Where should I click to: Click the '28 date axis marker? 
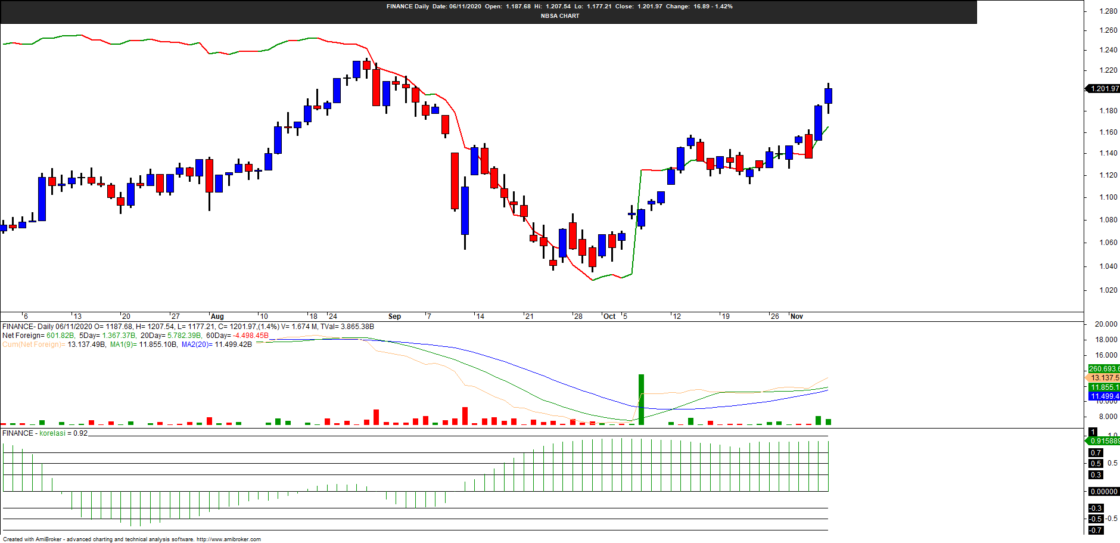click(x=576, y=316)
